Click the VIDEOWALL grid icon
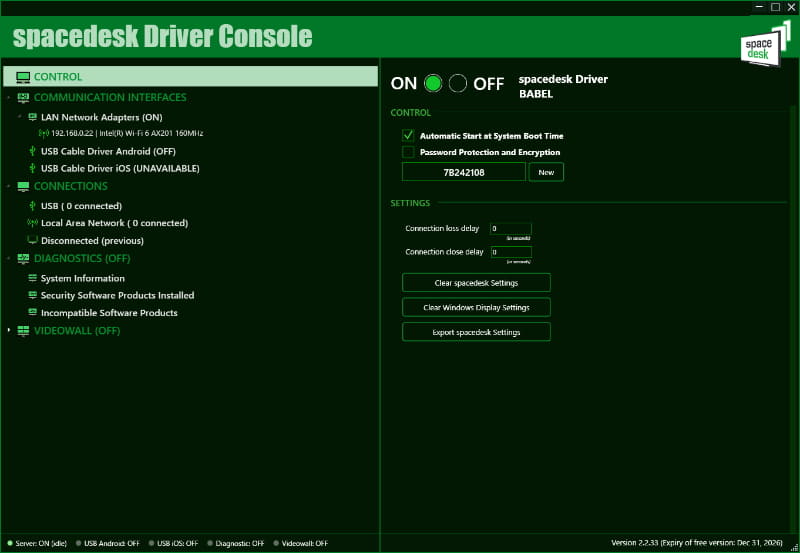Viewport: 800px width, 553px height. pos(23,331)
